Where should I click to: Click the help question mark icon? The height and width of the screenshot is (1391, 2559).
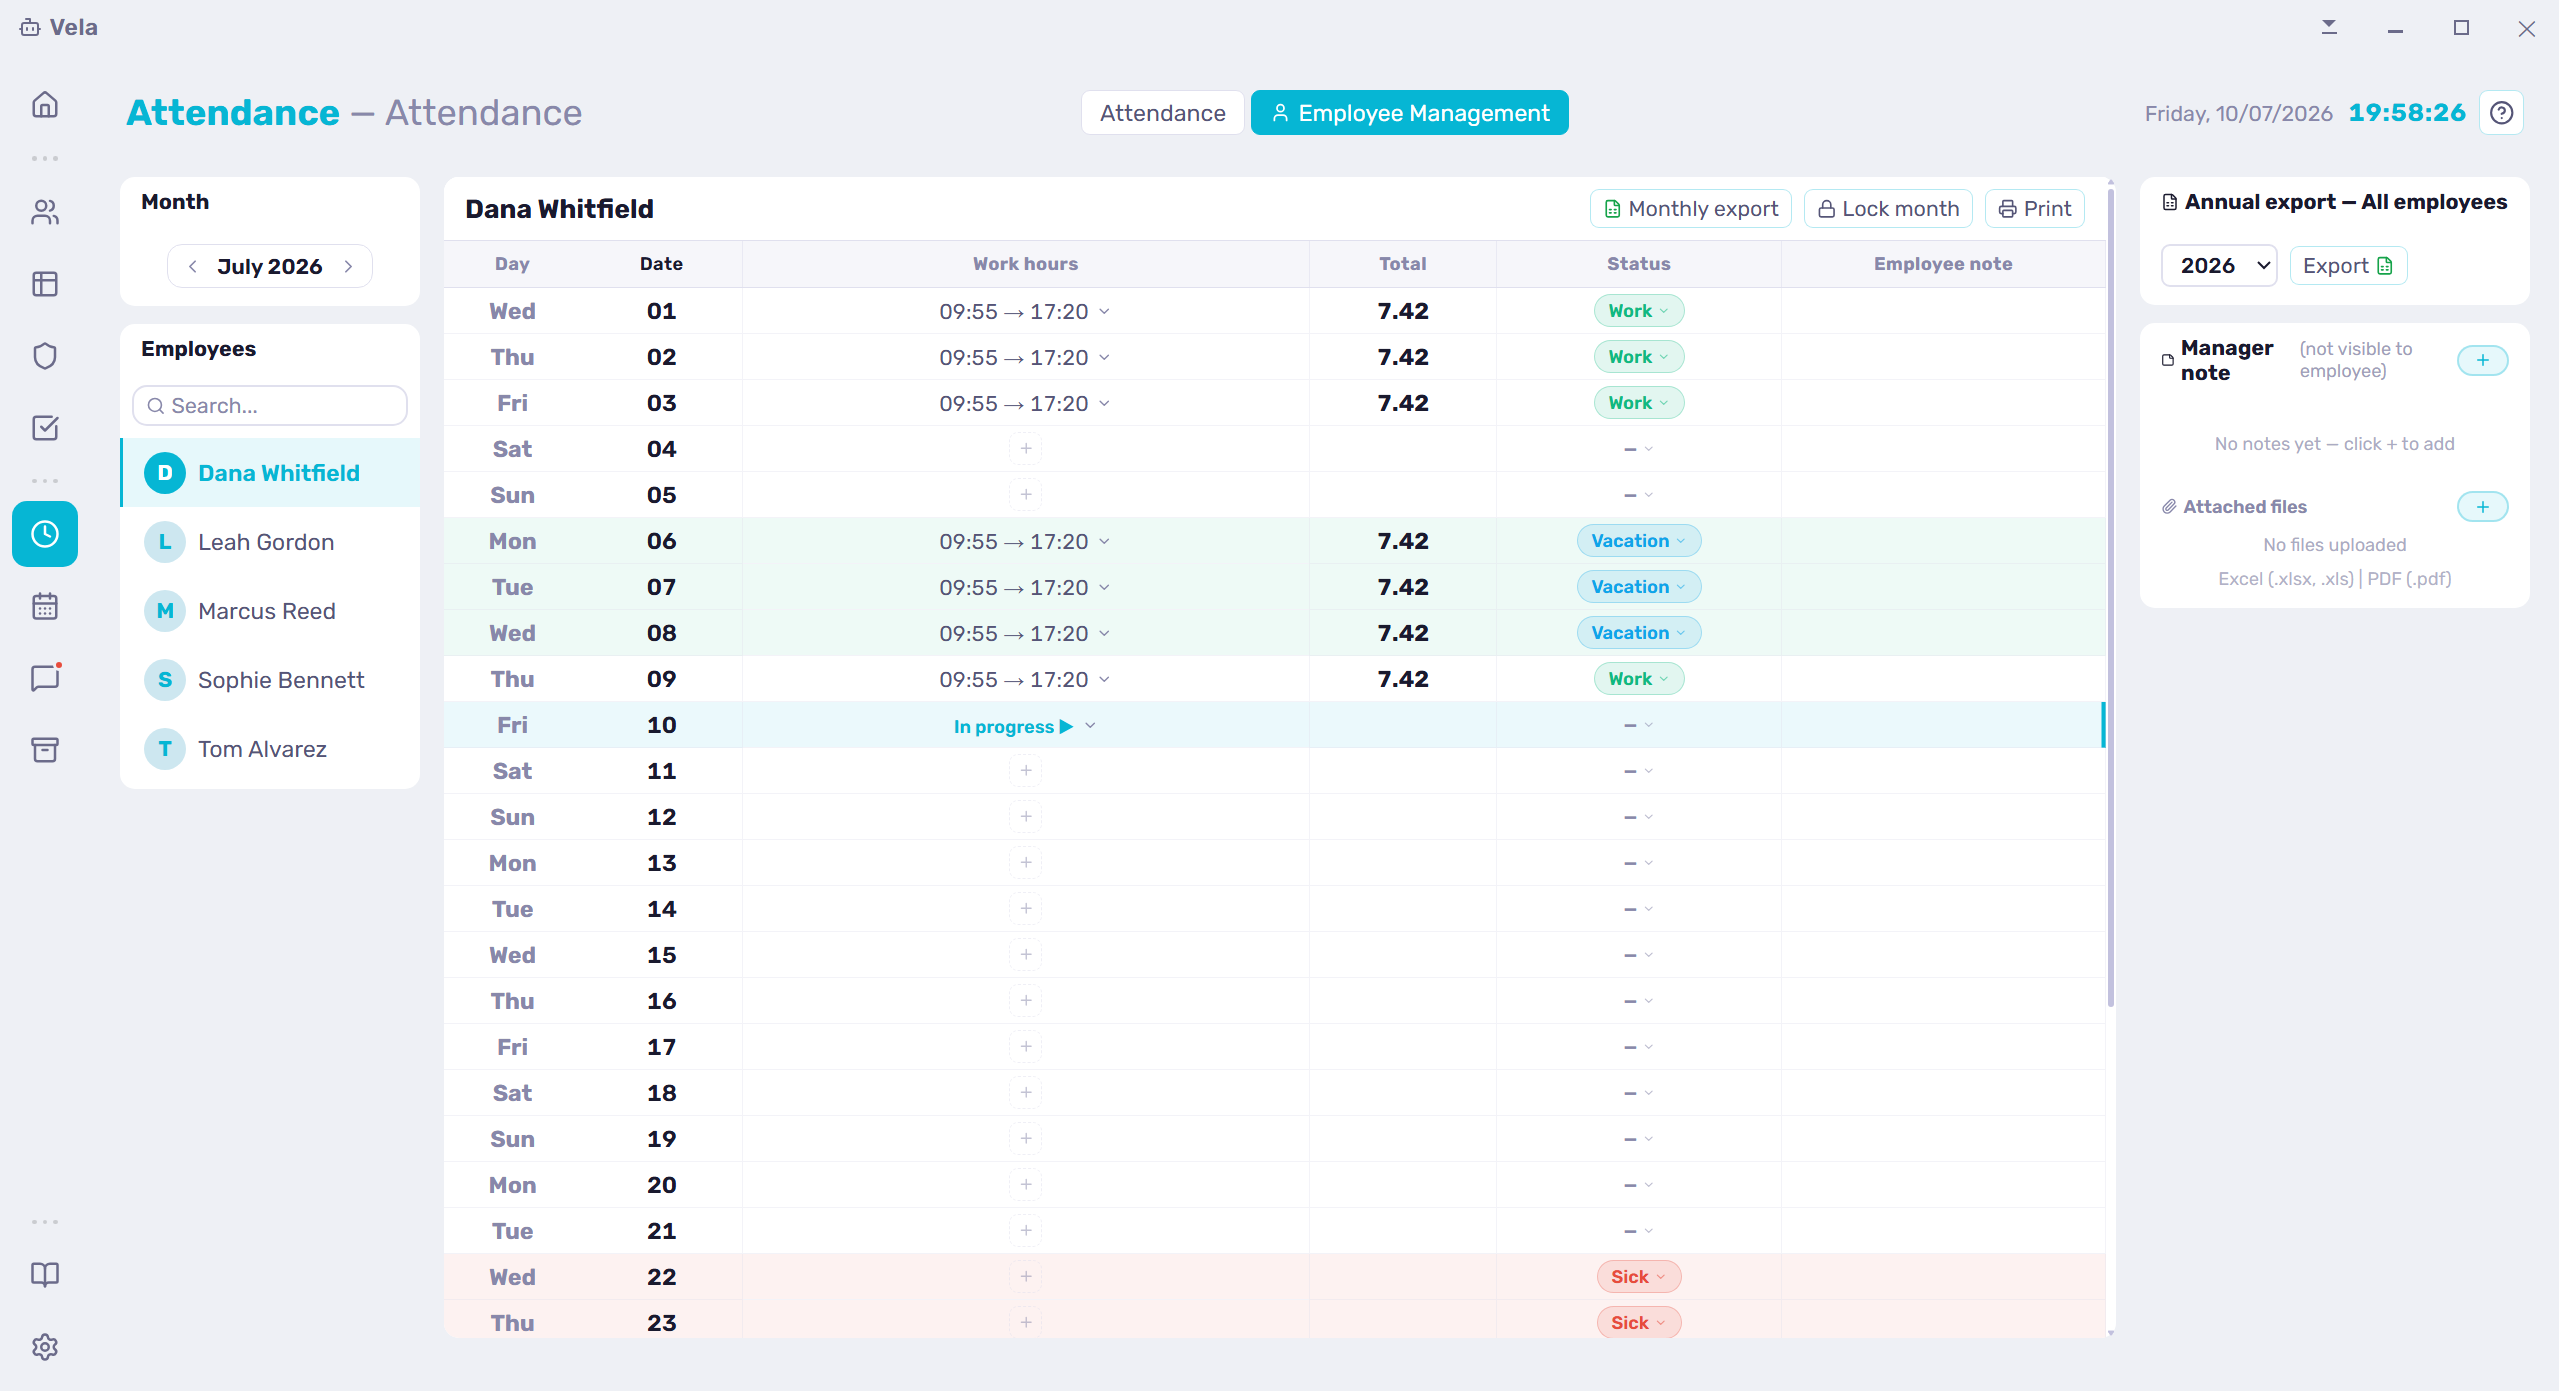(2502, 113)
